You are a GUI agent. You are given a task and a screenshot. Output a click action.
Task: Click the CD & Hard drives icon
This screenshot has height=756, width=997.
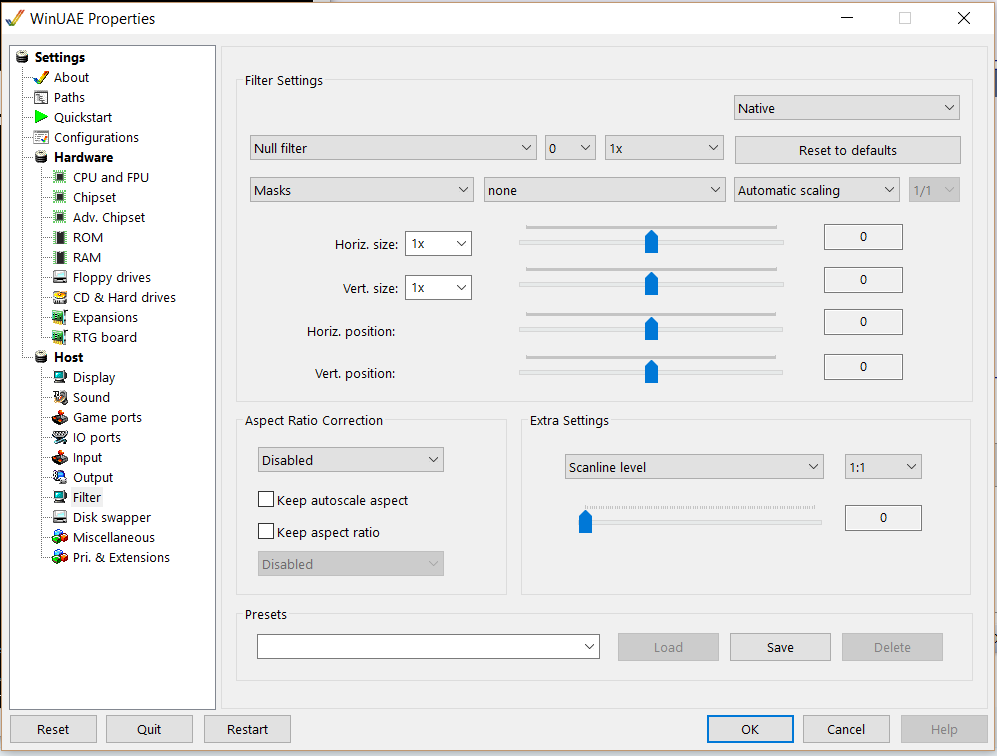click(x=60, y=297)
